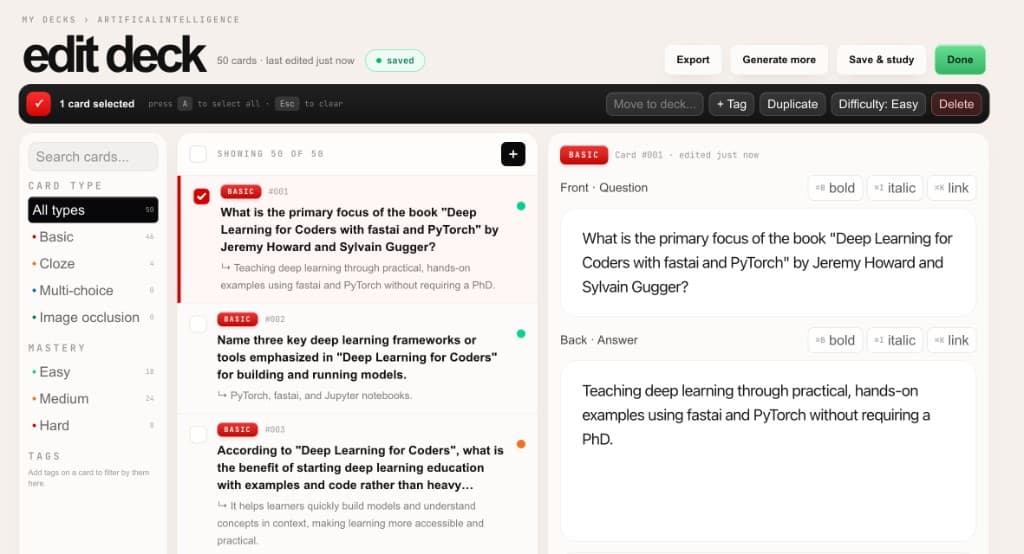Image resolution: width=1024 pixels, height=554 pixels.
Task: Click the red checkmark selection icon in toolbar
Action: click(x=39, y=104)
